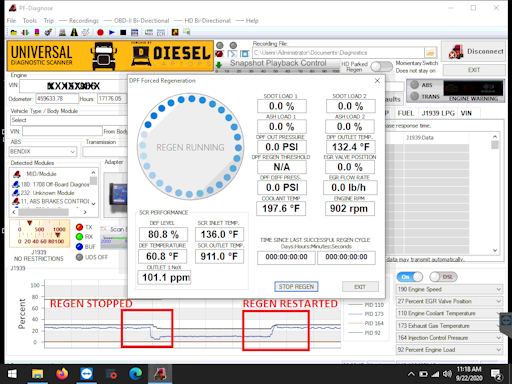
Task: Click the grid chart toolbar icon
Action: point(149,32)
